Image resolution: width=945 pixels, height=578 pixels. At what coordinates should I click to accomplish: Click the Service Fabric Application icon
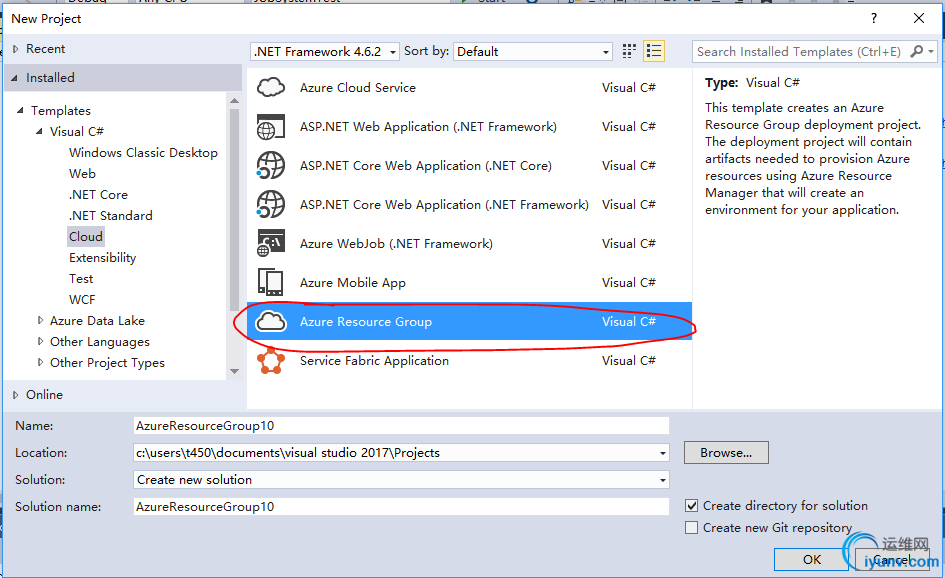point(271,360)
